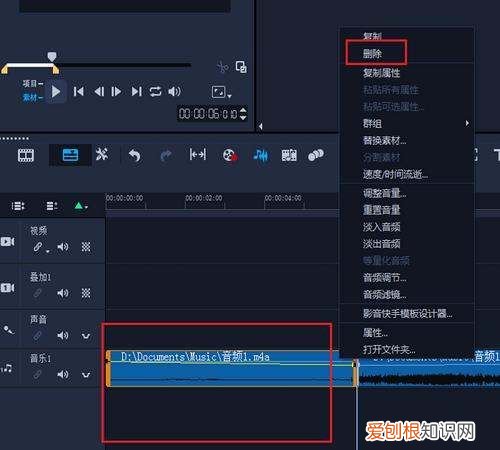
Task: Toggle ripple editing link on 视频 track
Action: [x=39, y=247]
